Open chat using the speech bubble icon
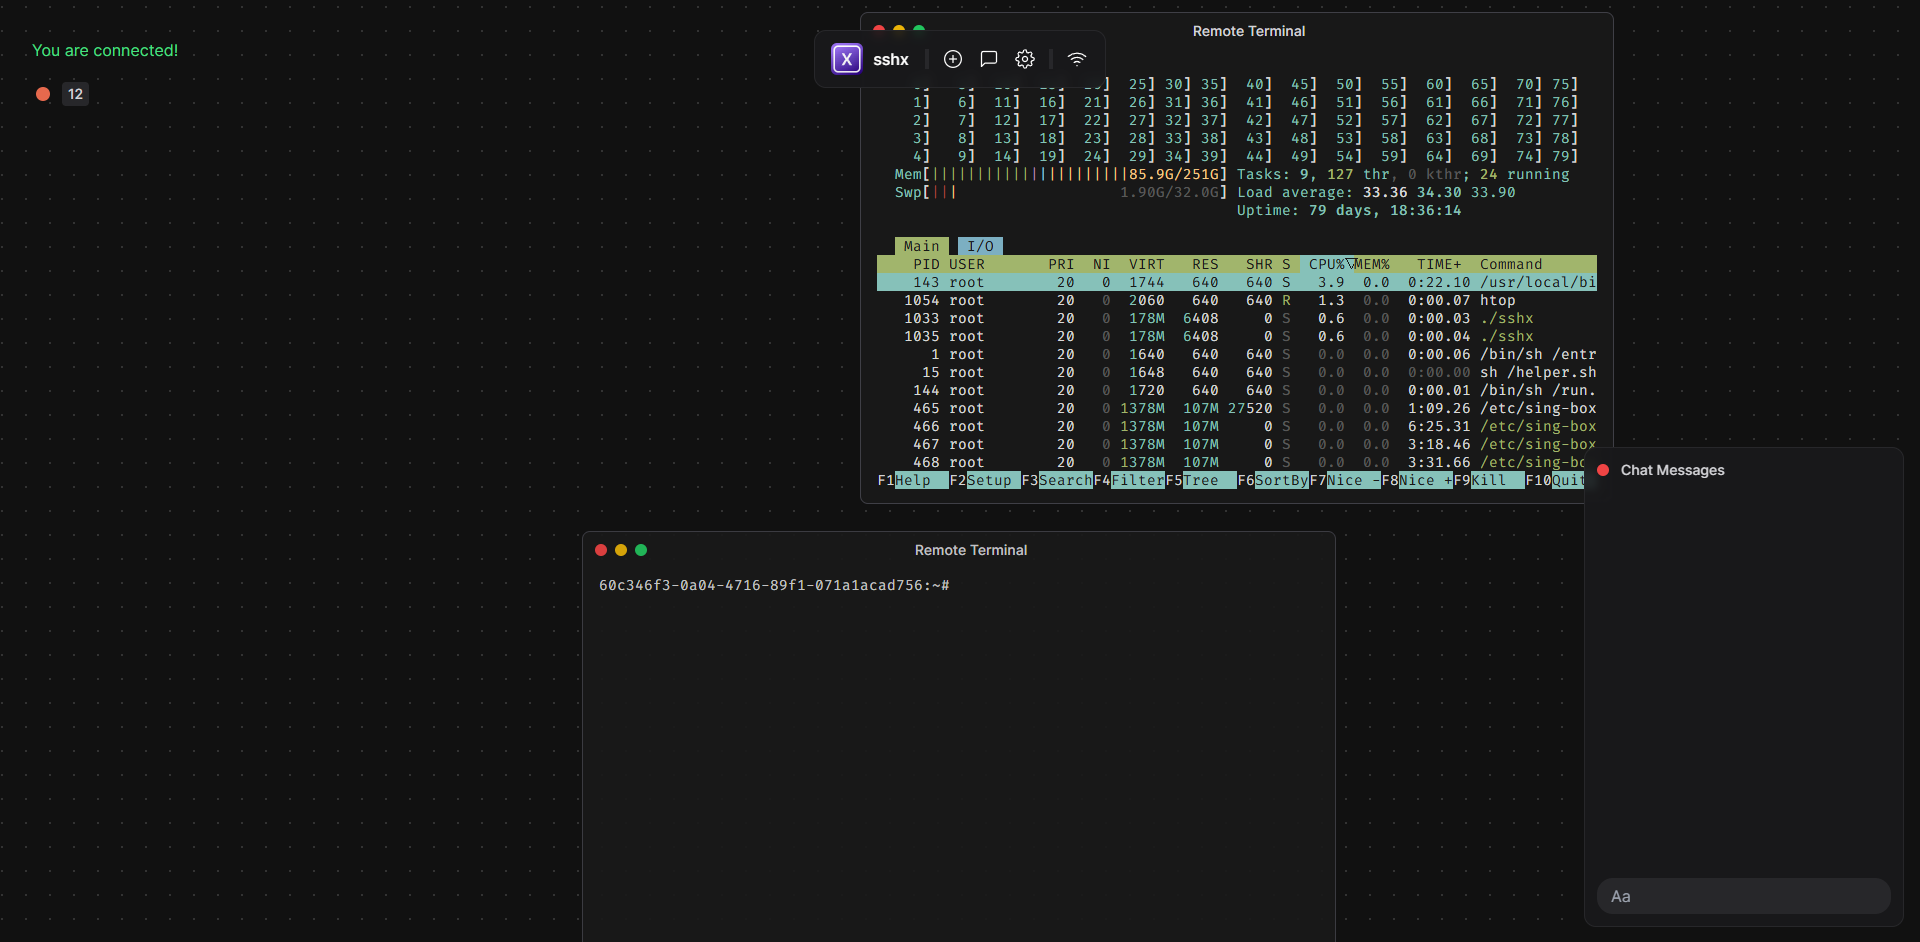The image size is (1920, 942). point(989,59)
